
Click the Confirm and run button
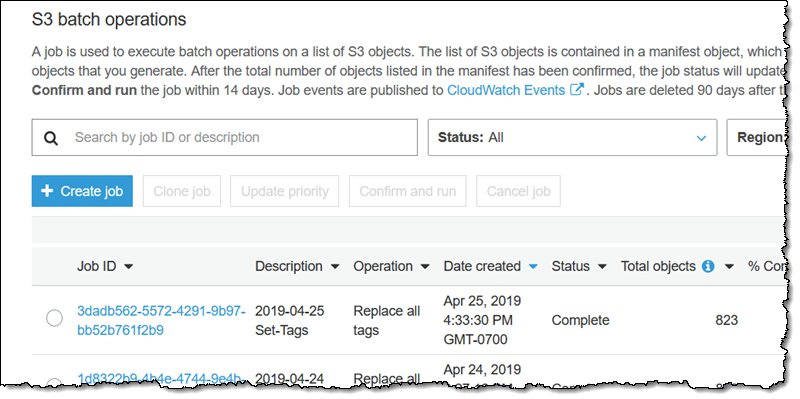[x=408, y=191]
